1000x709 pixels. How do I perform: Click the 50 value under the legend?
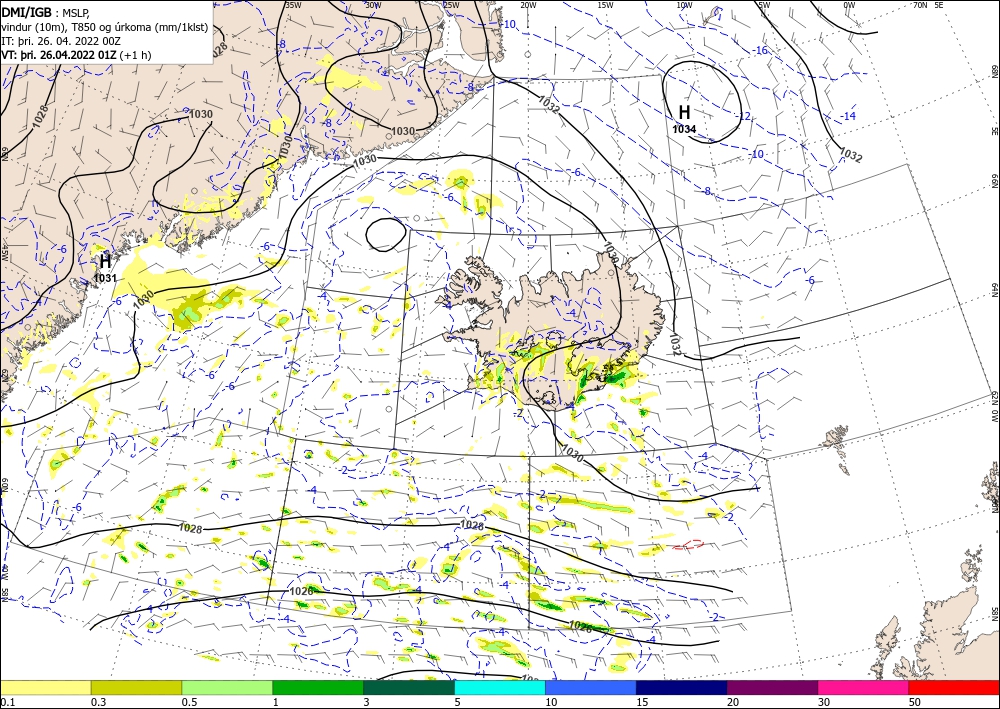[915, 702]
